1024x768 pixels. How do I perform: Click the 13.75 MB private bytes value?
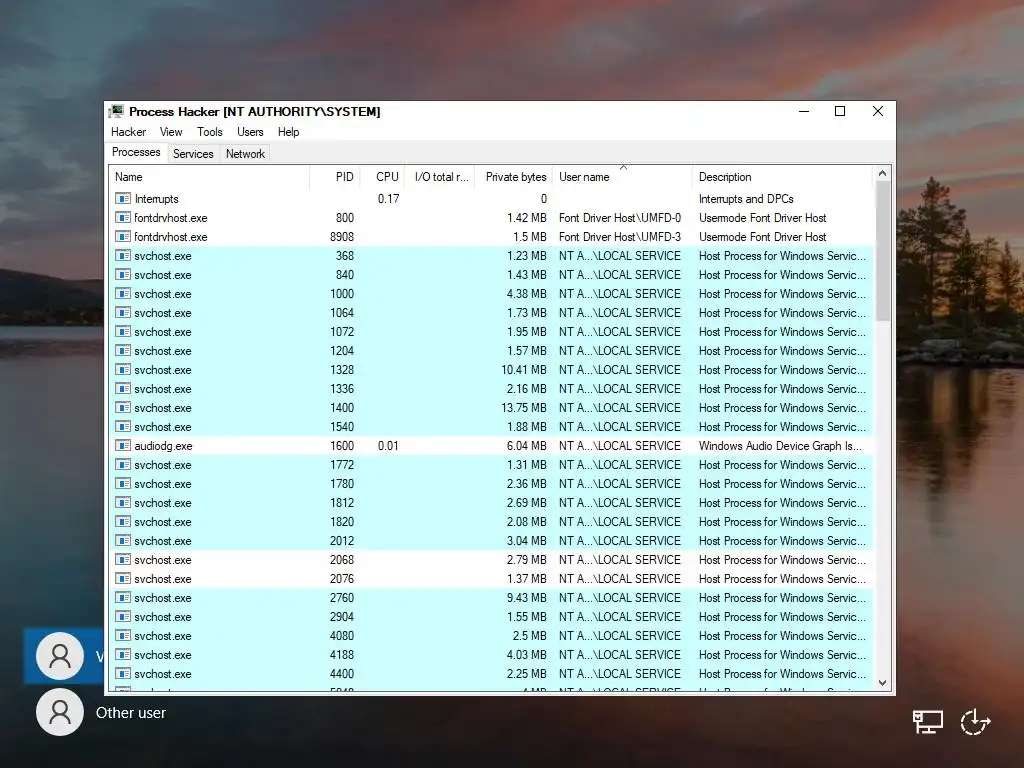coord(524,408)
